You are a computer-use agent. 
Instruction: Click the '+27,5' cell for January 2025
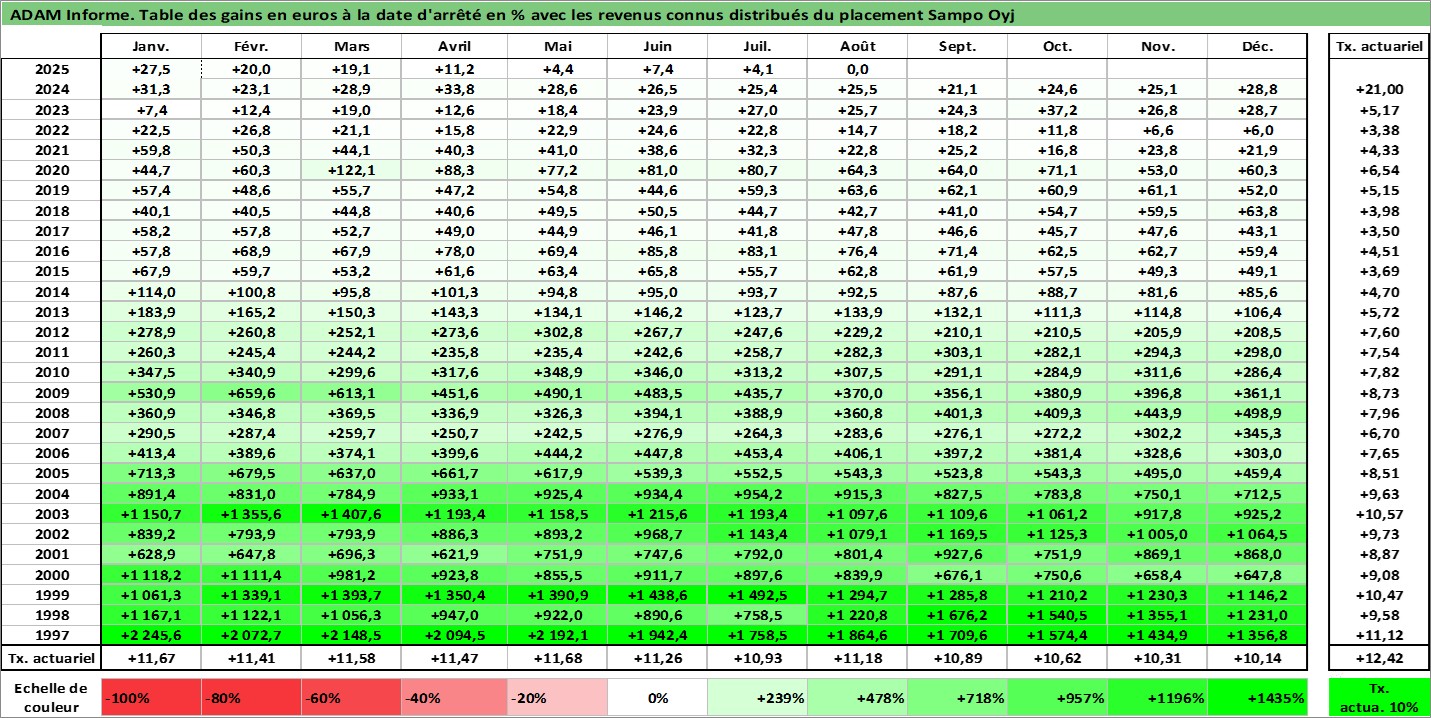[152, 70]
